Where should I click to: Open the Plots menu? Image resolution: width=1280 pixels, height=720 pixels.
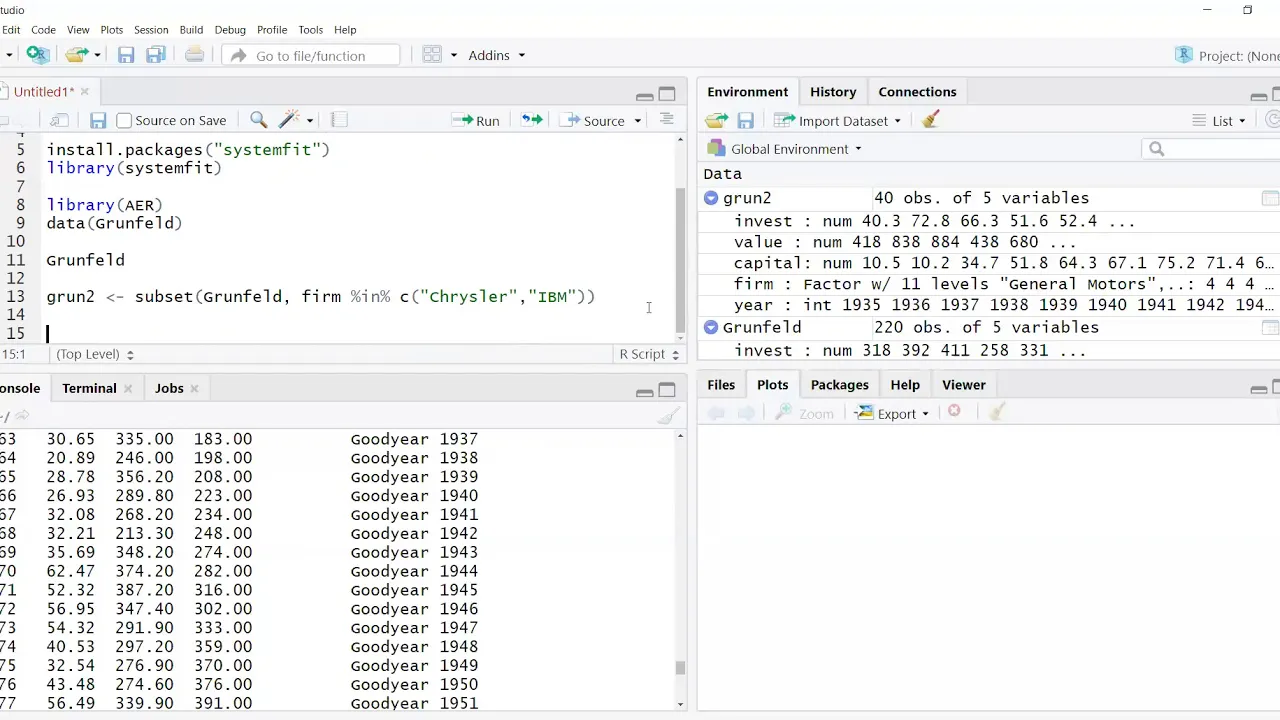(x=112, y=29)
